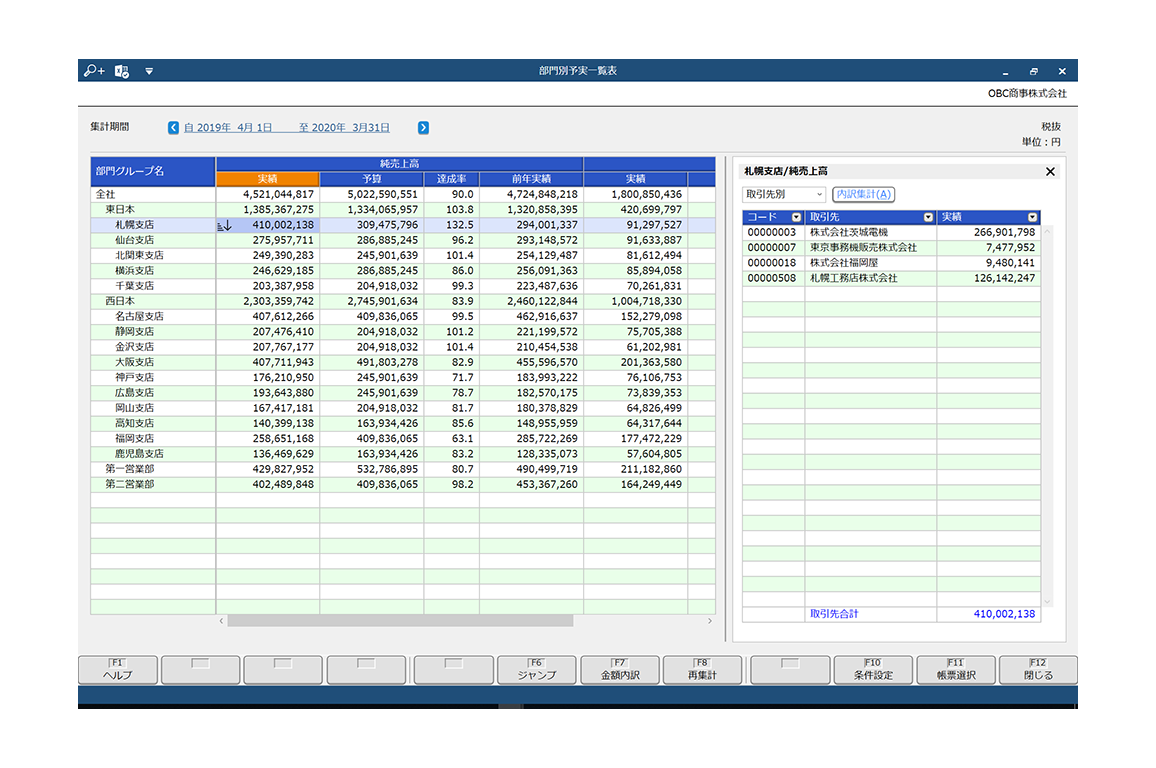Viewport: 1156px width, 768px height.
Task: Close the 札幌支店/純売上高 breakdown panel
Action: pos(1051,172)
